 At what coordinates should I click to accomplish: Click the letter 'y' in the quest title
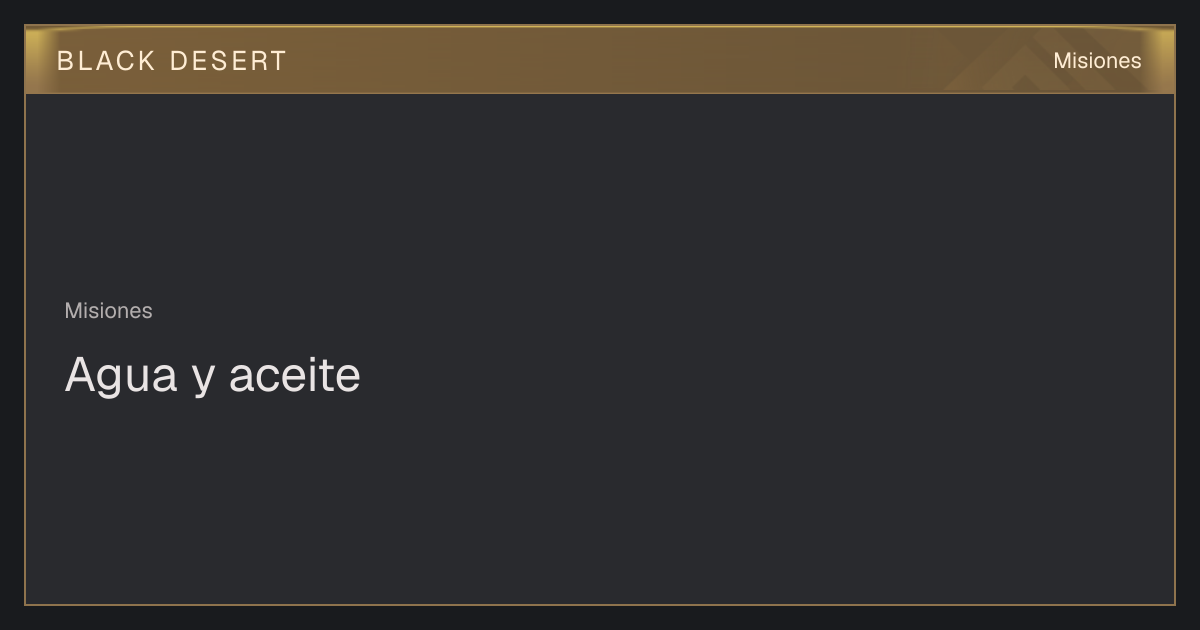coord(203,380)
